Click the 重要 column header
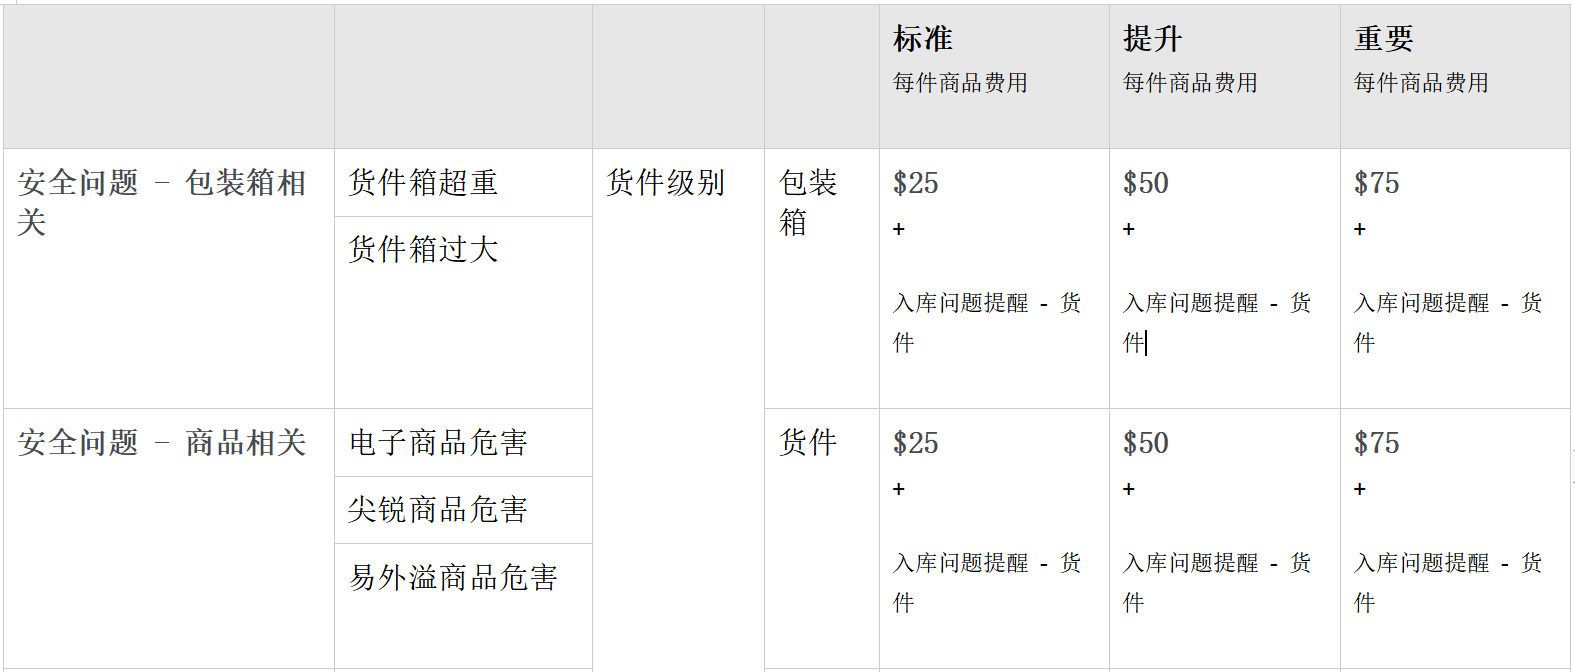This screenshot has height=672, width=1575. 1383,39
